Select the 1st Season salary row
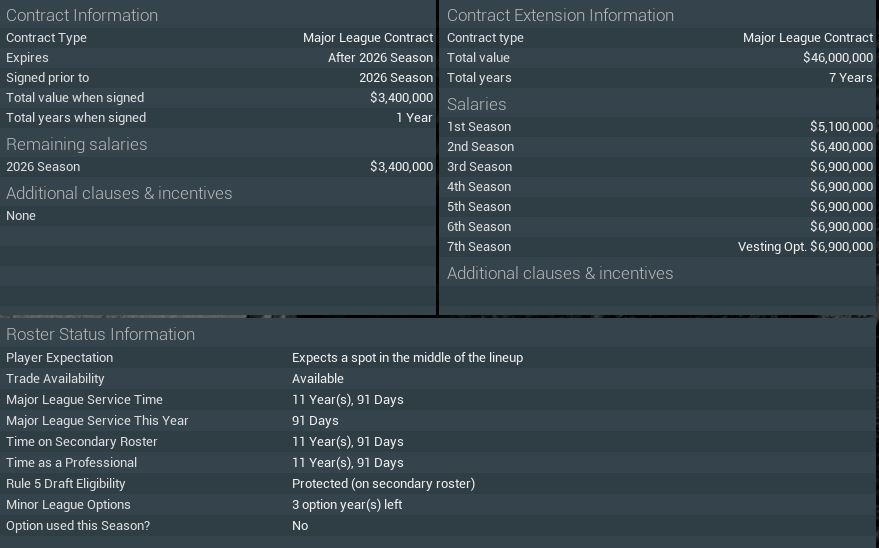The width and height of the screenshot is (879, 548). coord(659,127)
